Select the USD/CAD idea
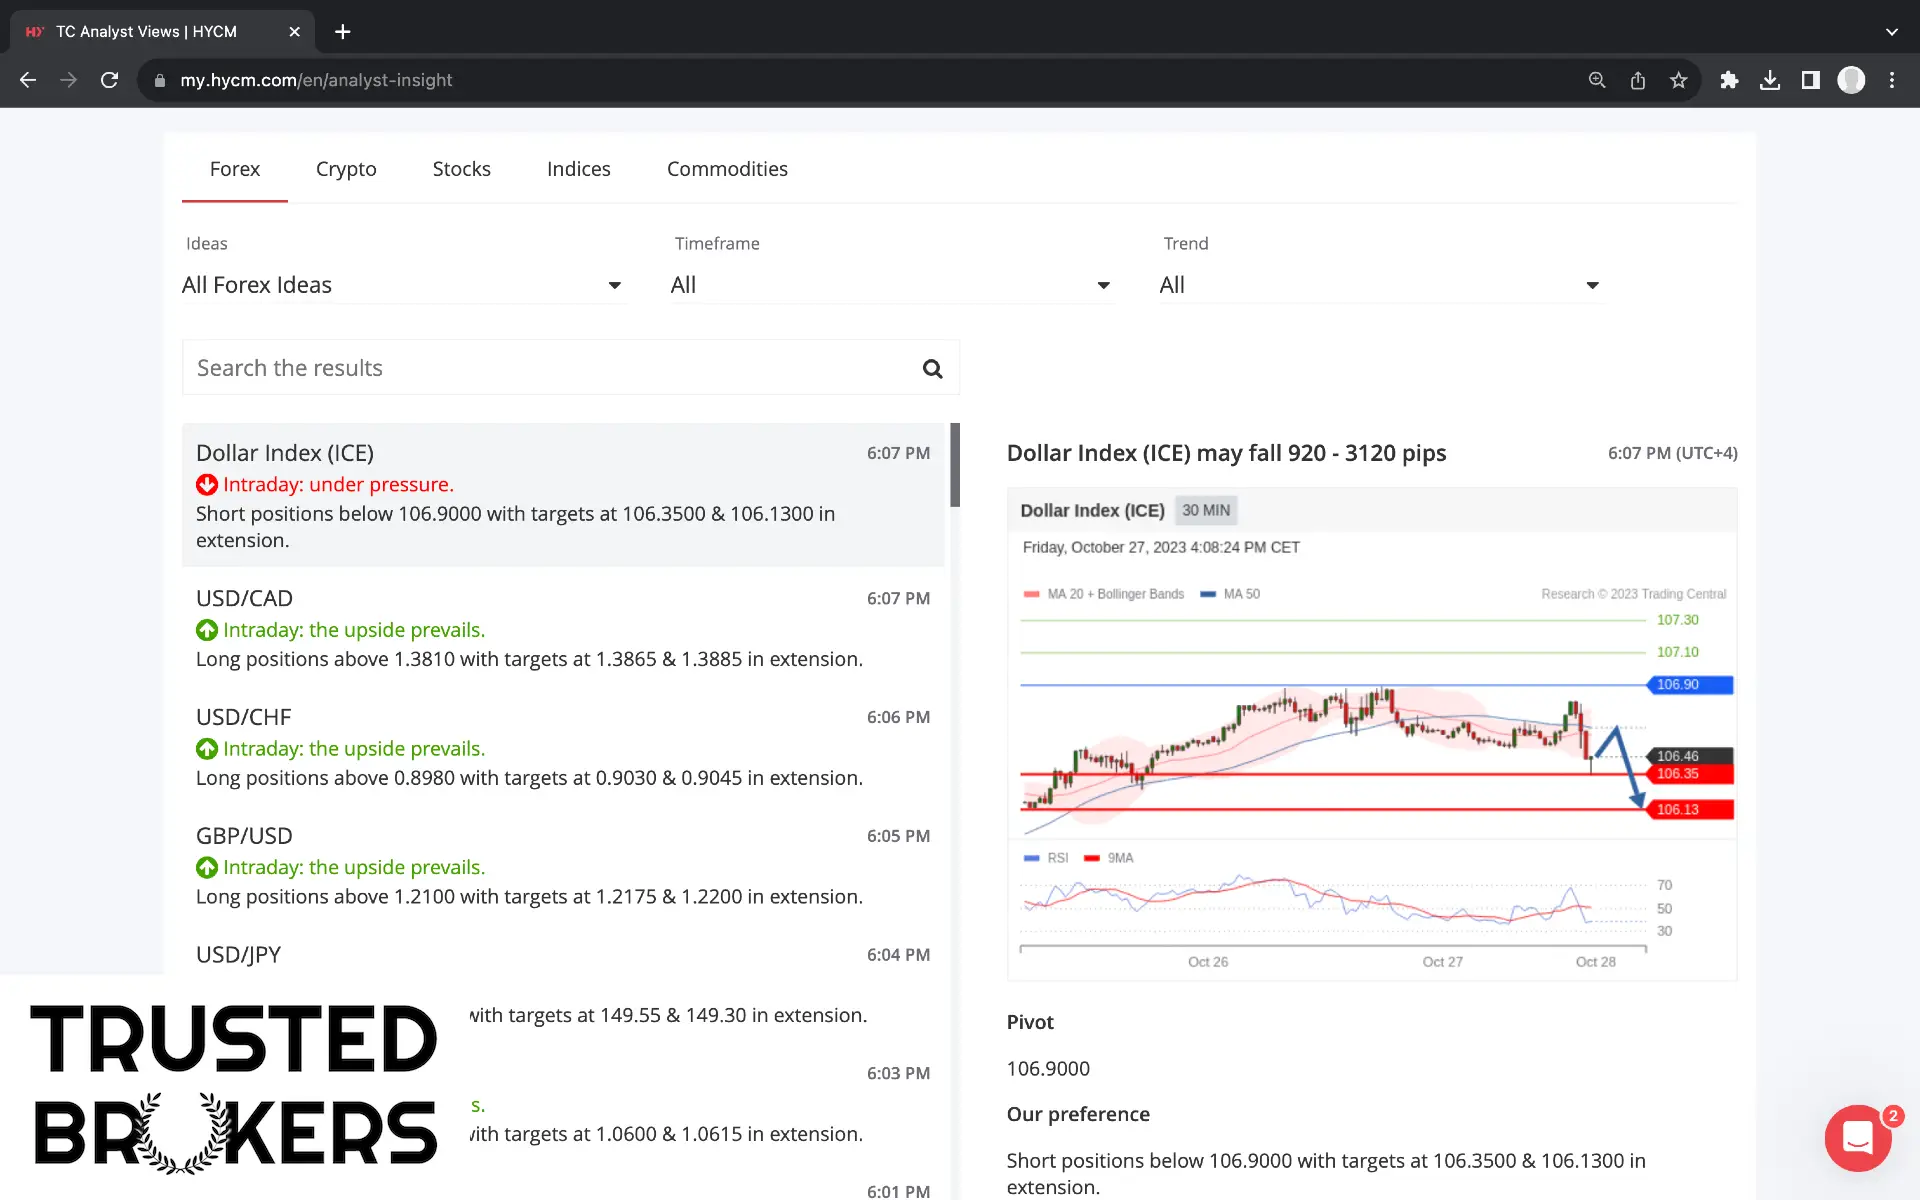The width and height of the screenshot is (1920, 1200). click(563, 628)
